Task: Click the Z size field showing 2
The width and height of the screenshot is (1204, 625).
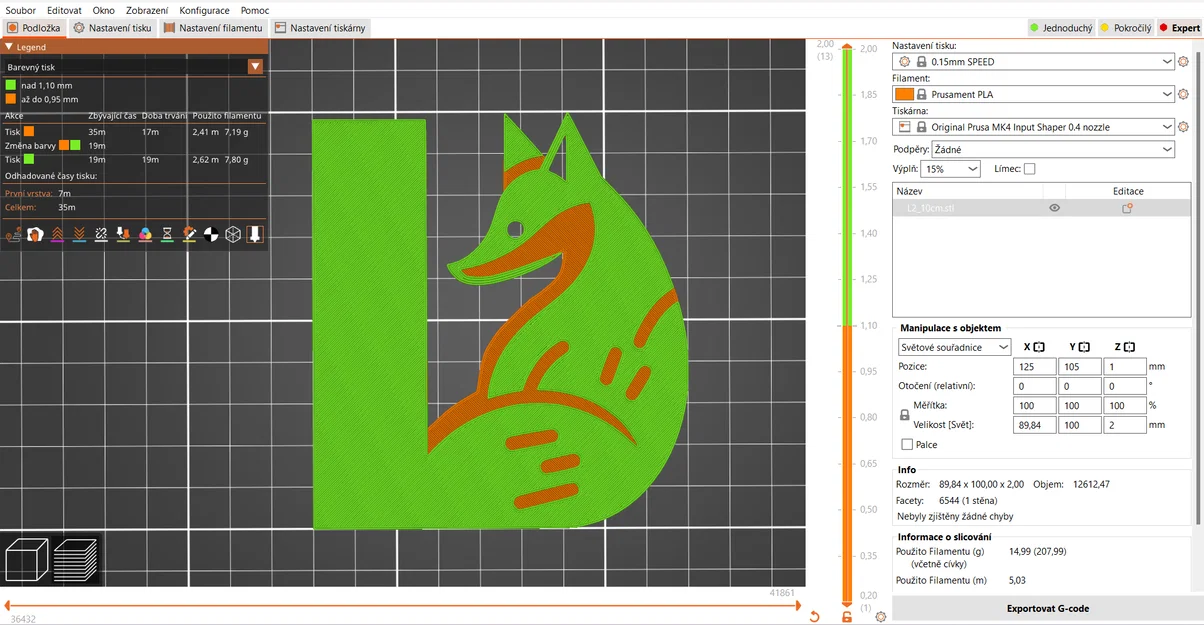Action: point(1125,425)
